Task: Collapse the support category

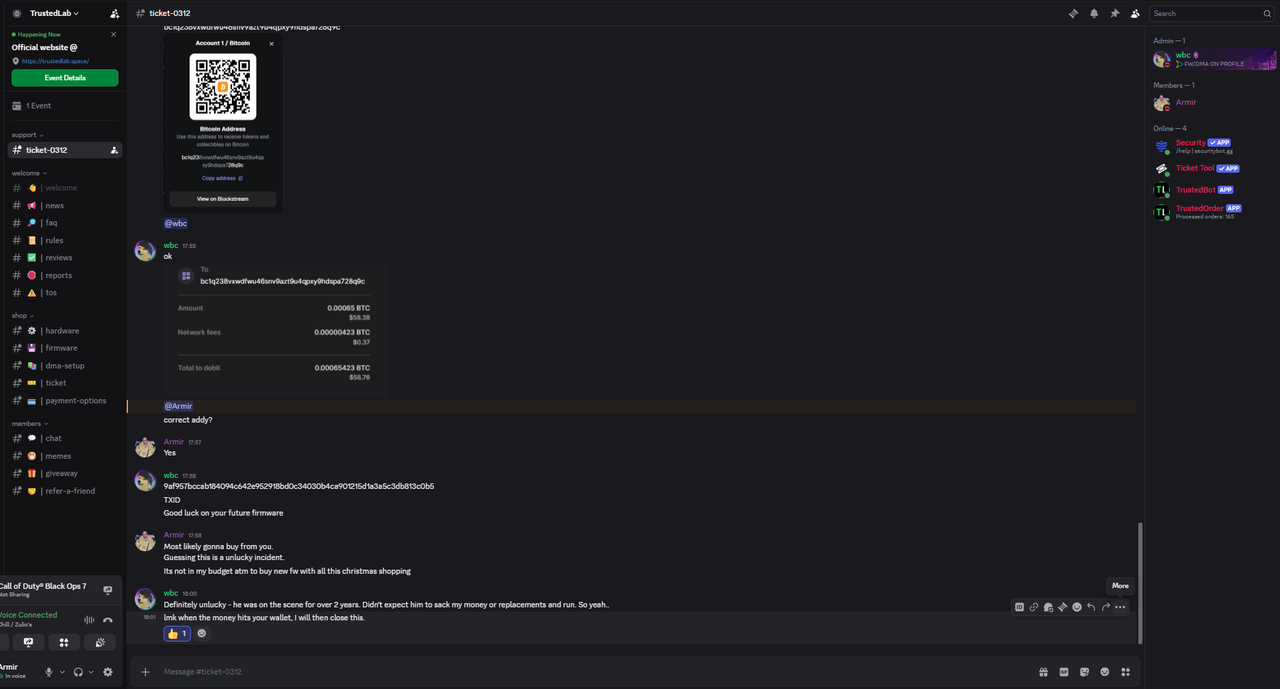Action: point(27,135)
